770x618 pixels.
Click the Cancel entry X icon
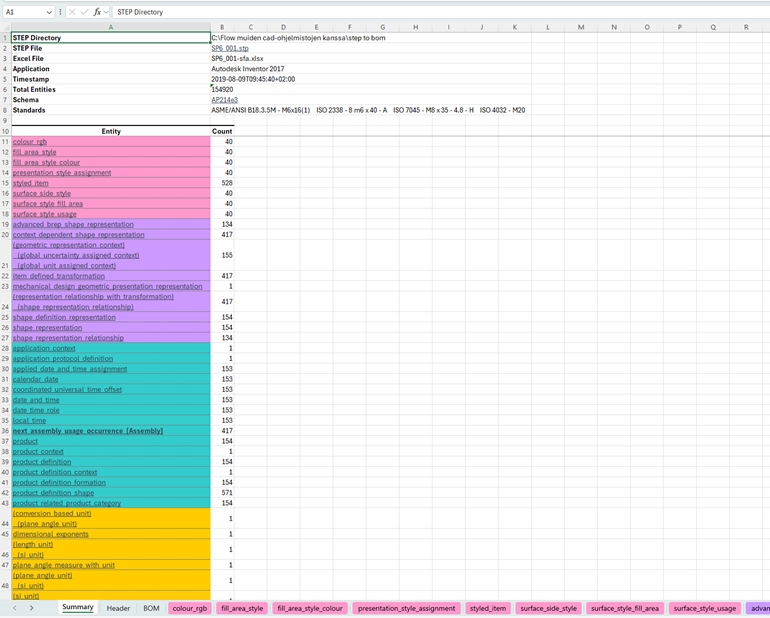[x=72, y=12]
